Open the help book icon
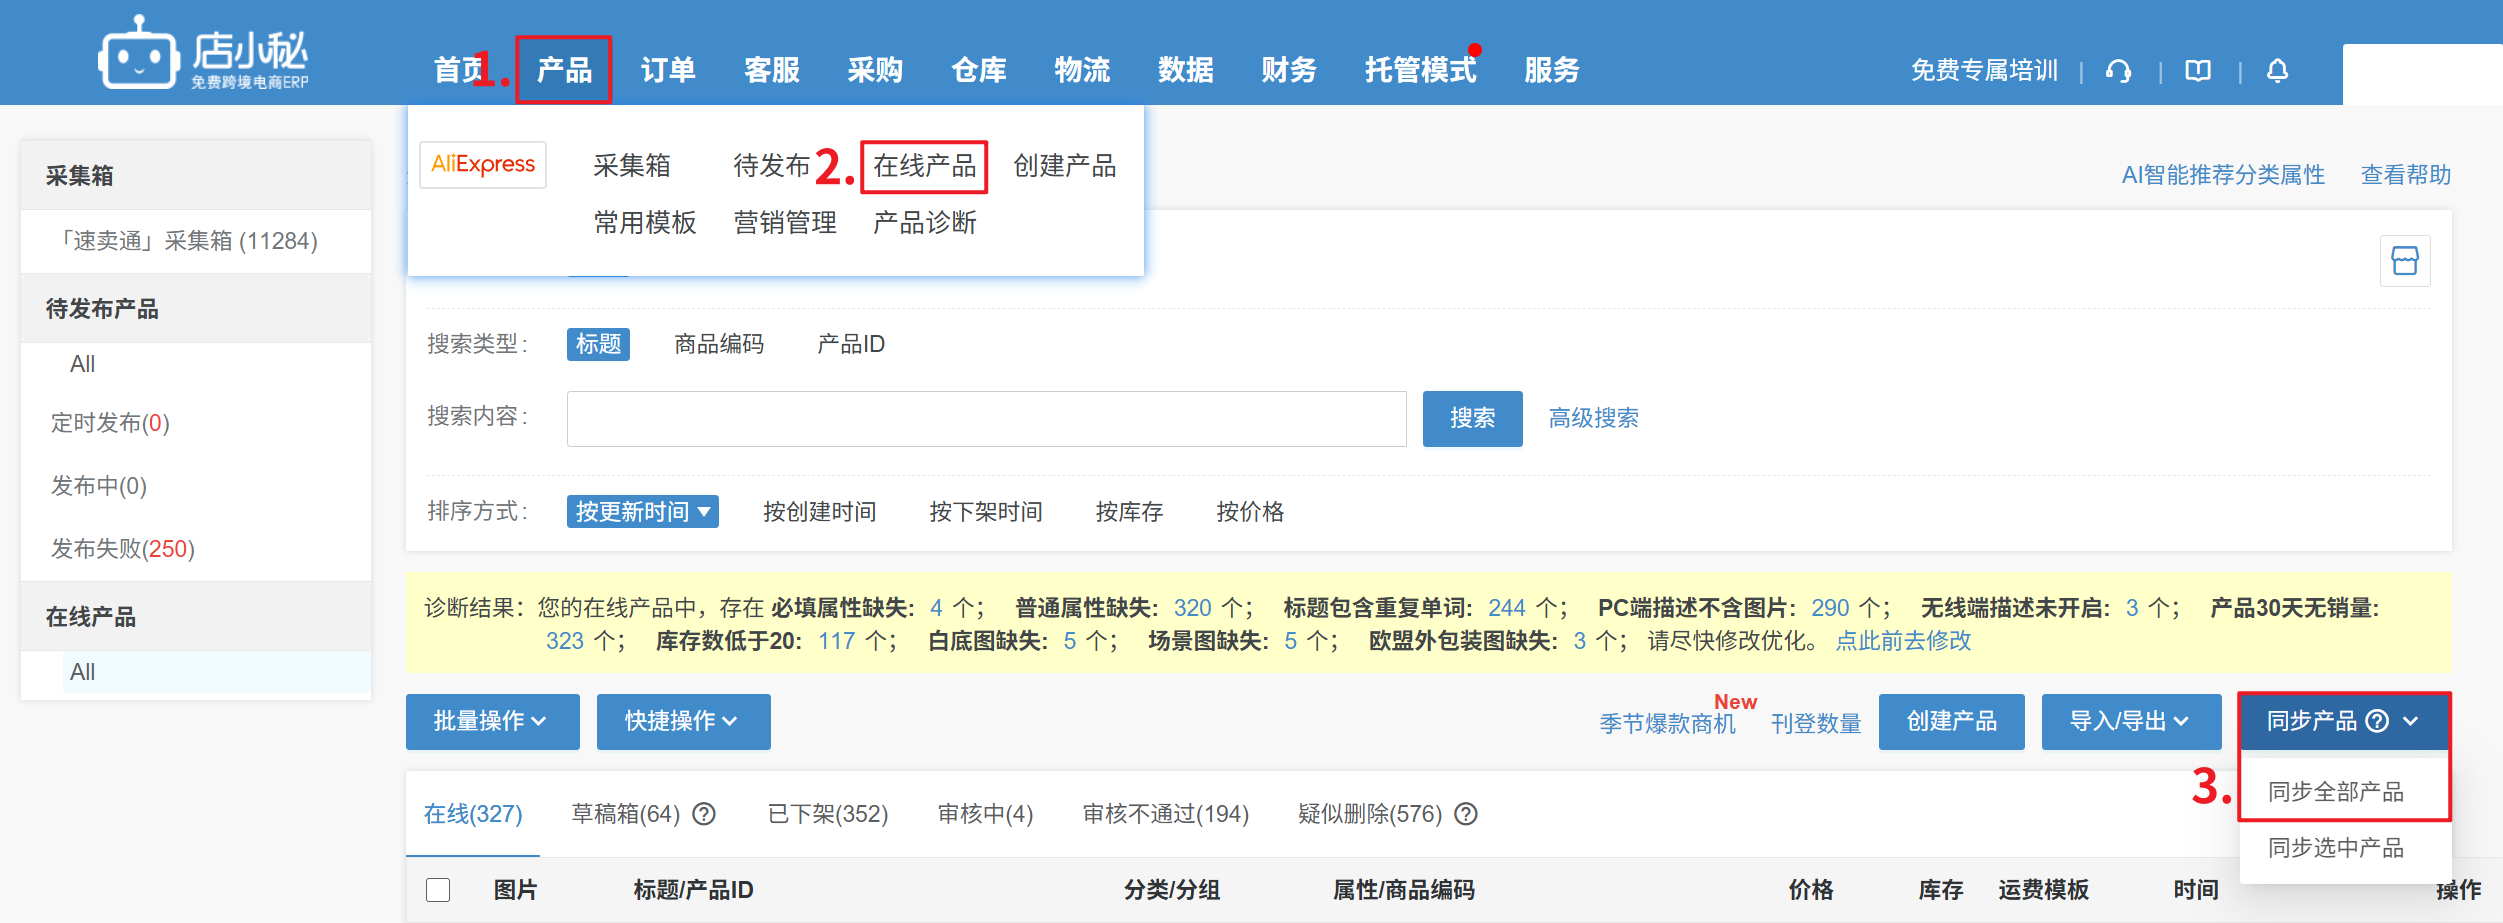The image size is (2503, 923). tap(2198, 71)
